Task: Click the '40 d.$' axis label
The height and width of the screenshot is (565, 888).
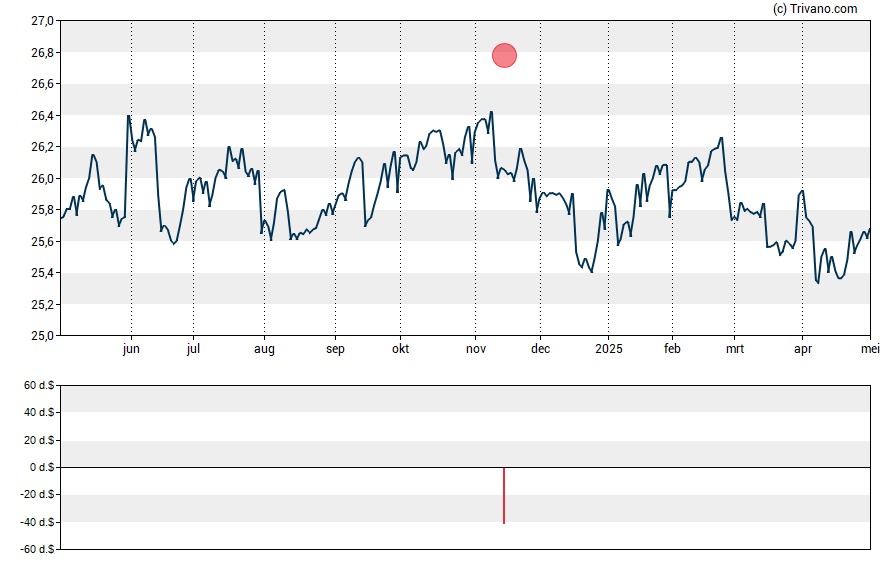Action: [x=39, y=413]
